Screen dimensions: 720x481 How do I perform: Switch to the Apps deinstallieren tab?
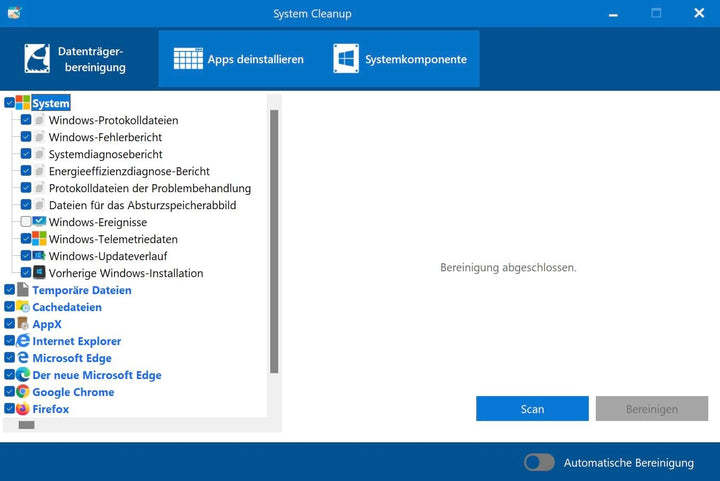(238, 59)
